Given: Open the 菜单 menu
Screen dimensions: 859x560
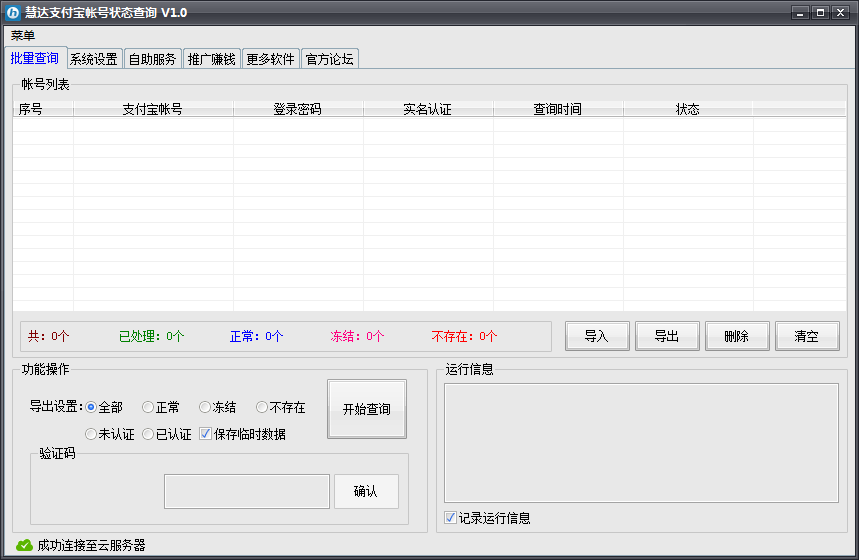Looking at the screenshot, I should [23, 35].
